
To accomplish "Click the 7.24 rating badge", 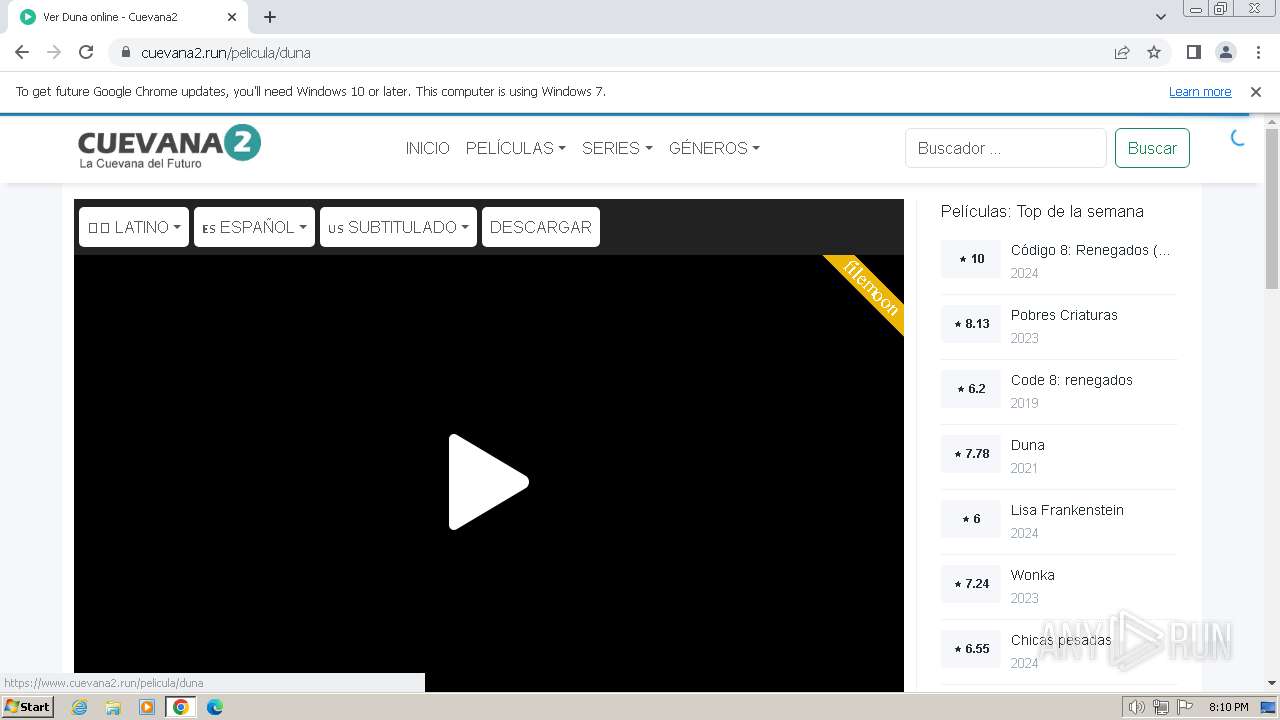I will click(x=971, y=584).
